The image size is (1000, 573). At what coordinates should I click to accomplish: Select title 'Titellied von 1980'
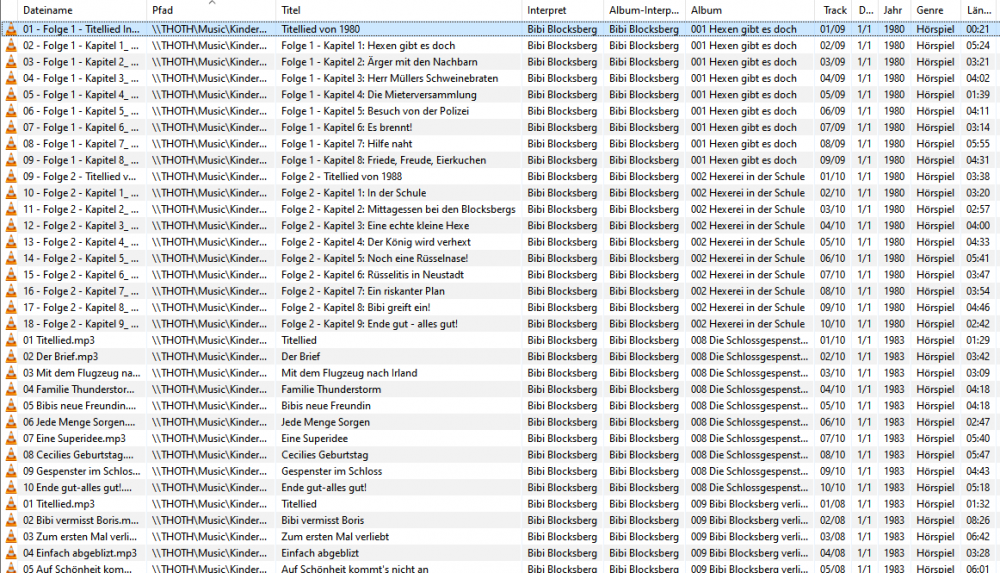321,29
